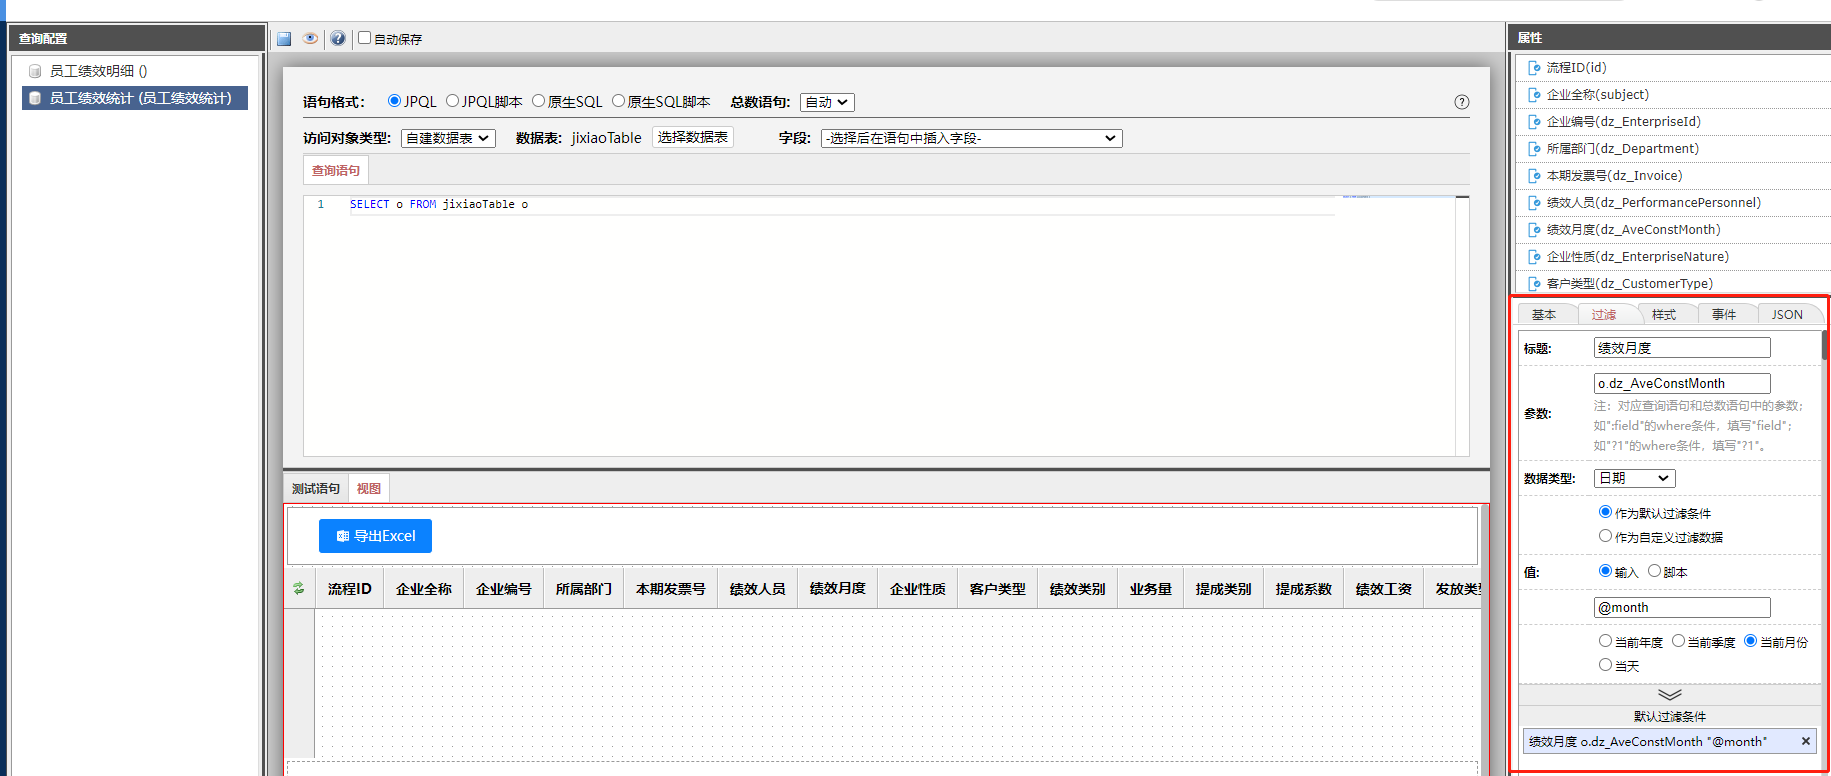The width and height of the screenshot is (1831, 776).
Task: Click the properties panel vertical scrollbar
Action: (x=1825, y=345)
